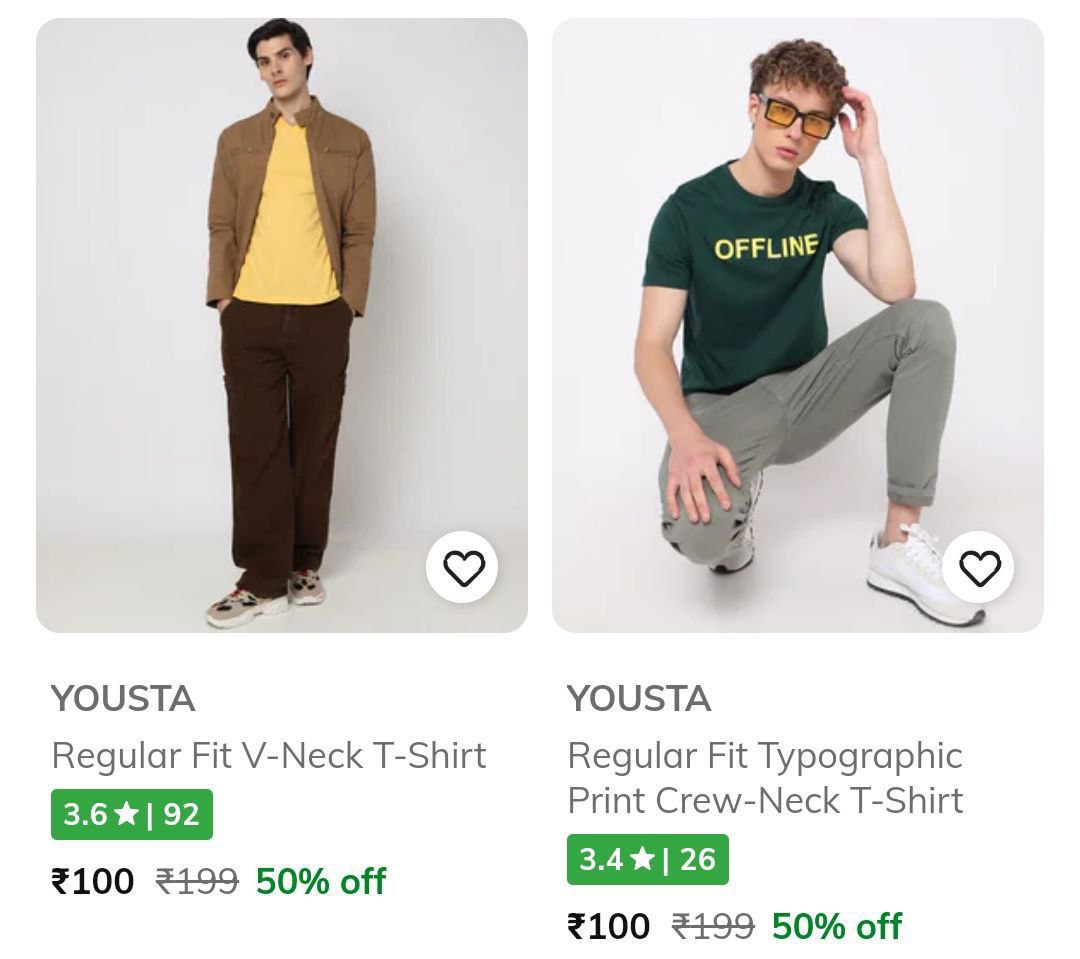Viewport: 1080px width, 959px height.
Task: Tap YOUSTA brand above V-Neck T-Shirt
Action: 123,699
